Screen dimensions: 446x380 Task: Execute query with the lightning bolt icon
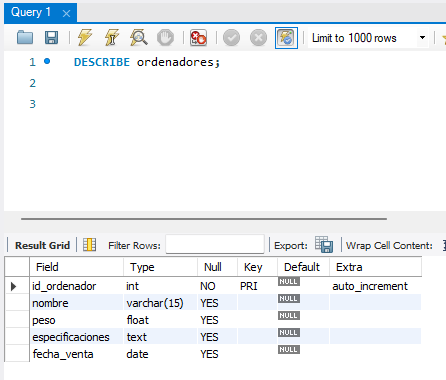(x=85, y=37)
